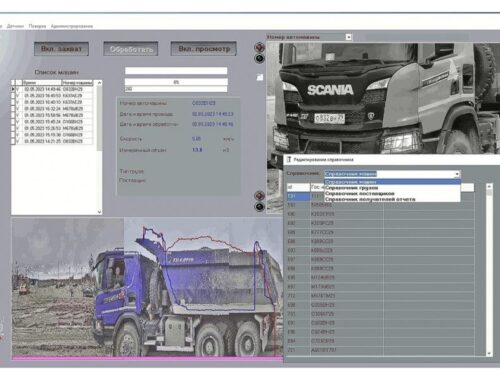Screen dimensions: 500x380
Task: Tick the checkbox for row 01.05.2023 16:40:53
Action: click(x=13, y=96)
